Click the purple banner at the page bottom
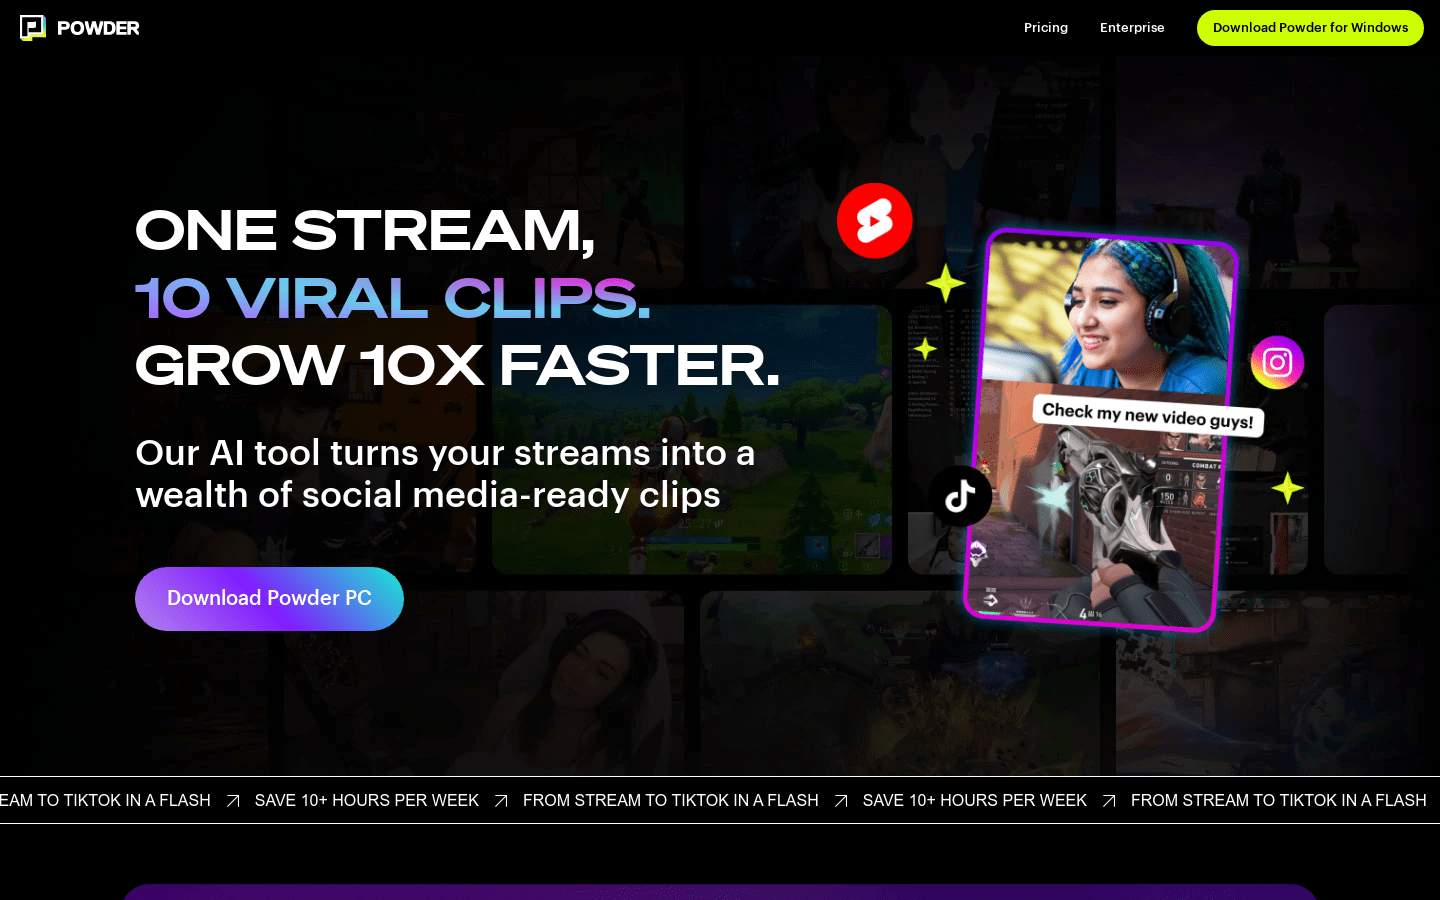This screenshot has width=1440, height=900. [720, 891]
